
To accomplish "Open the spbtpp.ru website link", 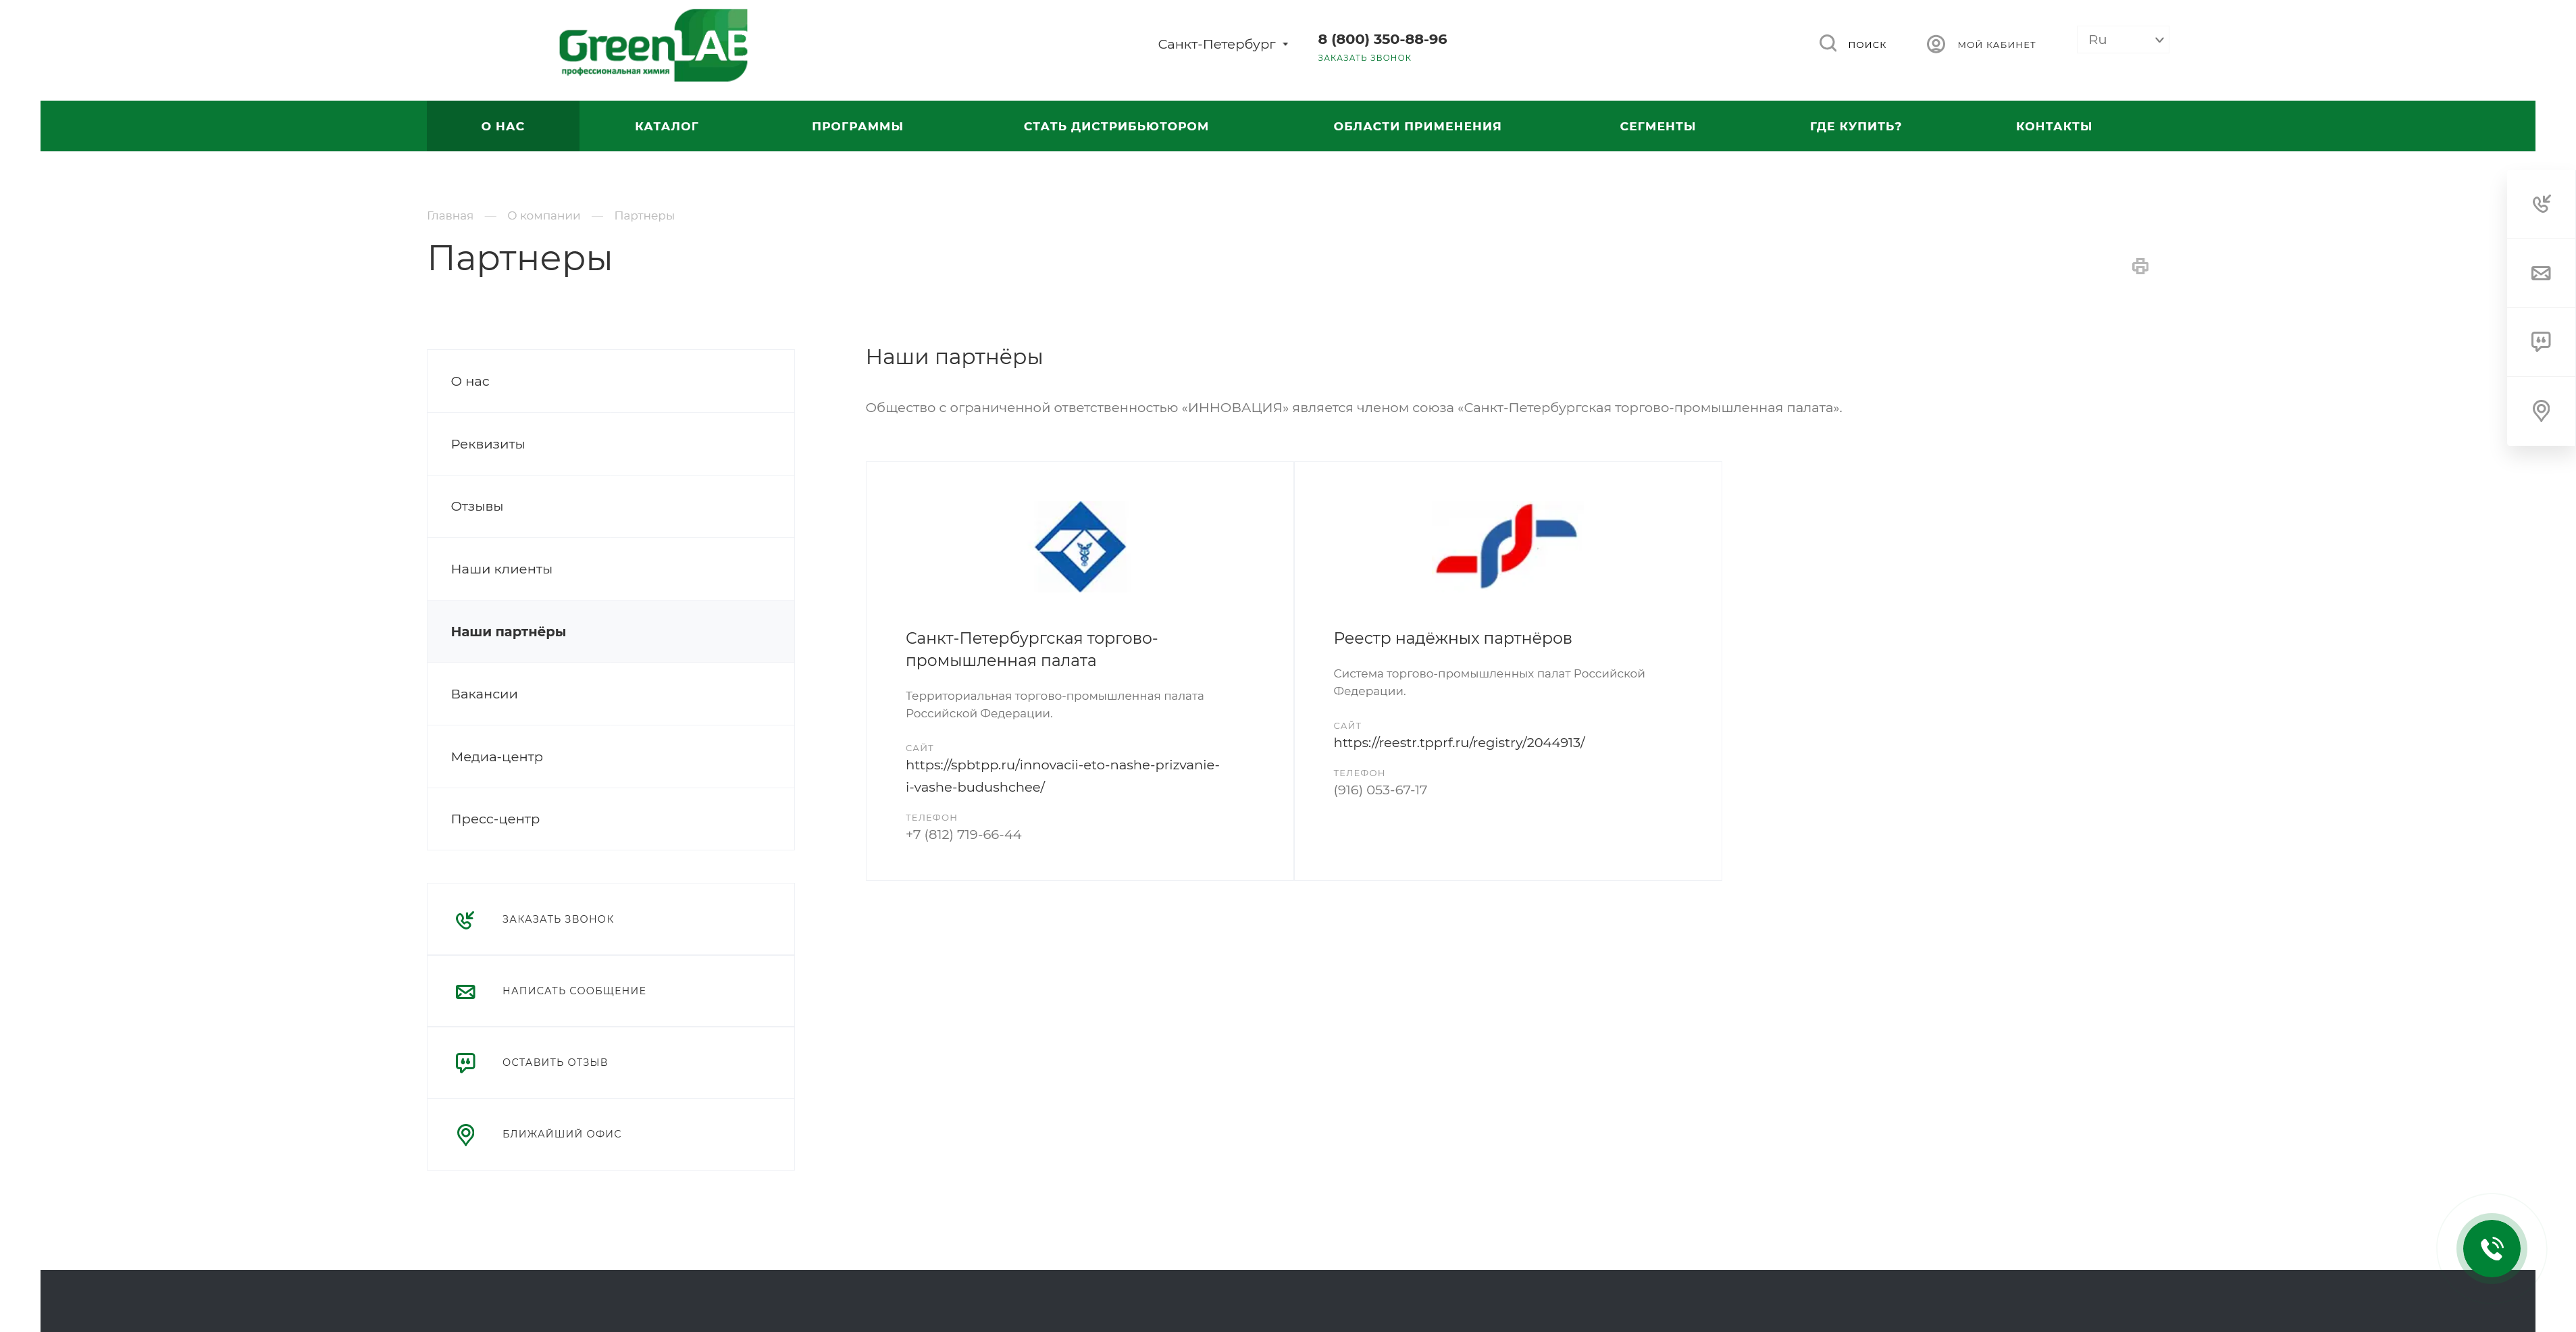I will [x=1062, y=776].
